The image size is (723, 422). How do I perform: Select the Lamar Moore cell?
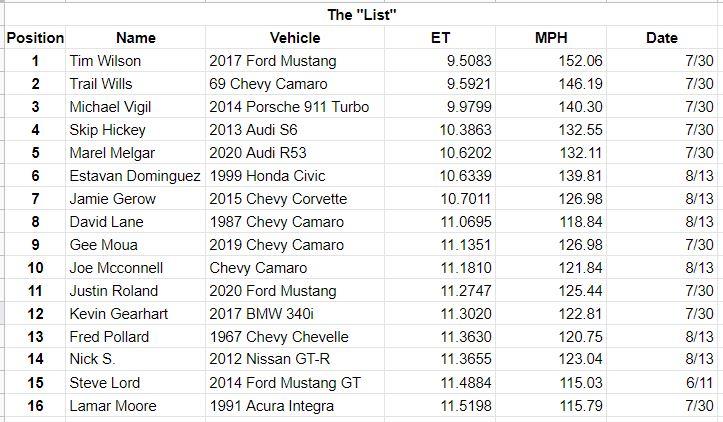point(136,405)
